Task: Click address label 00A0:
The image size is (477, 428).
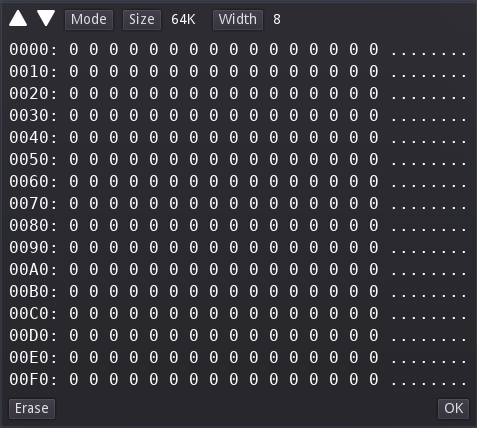Action: (x=33, y=270)
